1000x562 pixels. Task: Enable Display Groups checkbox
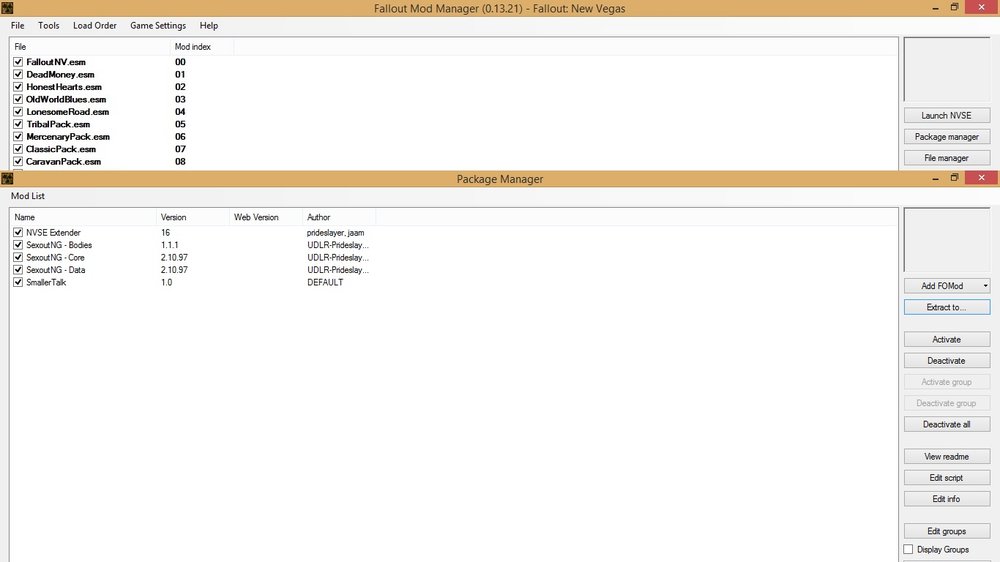pos(908,549)
